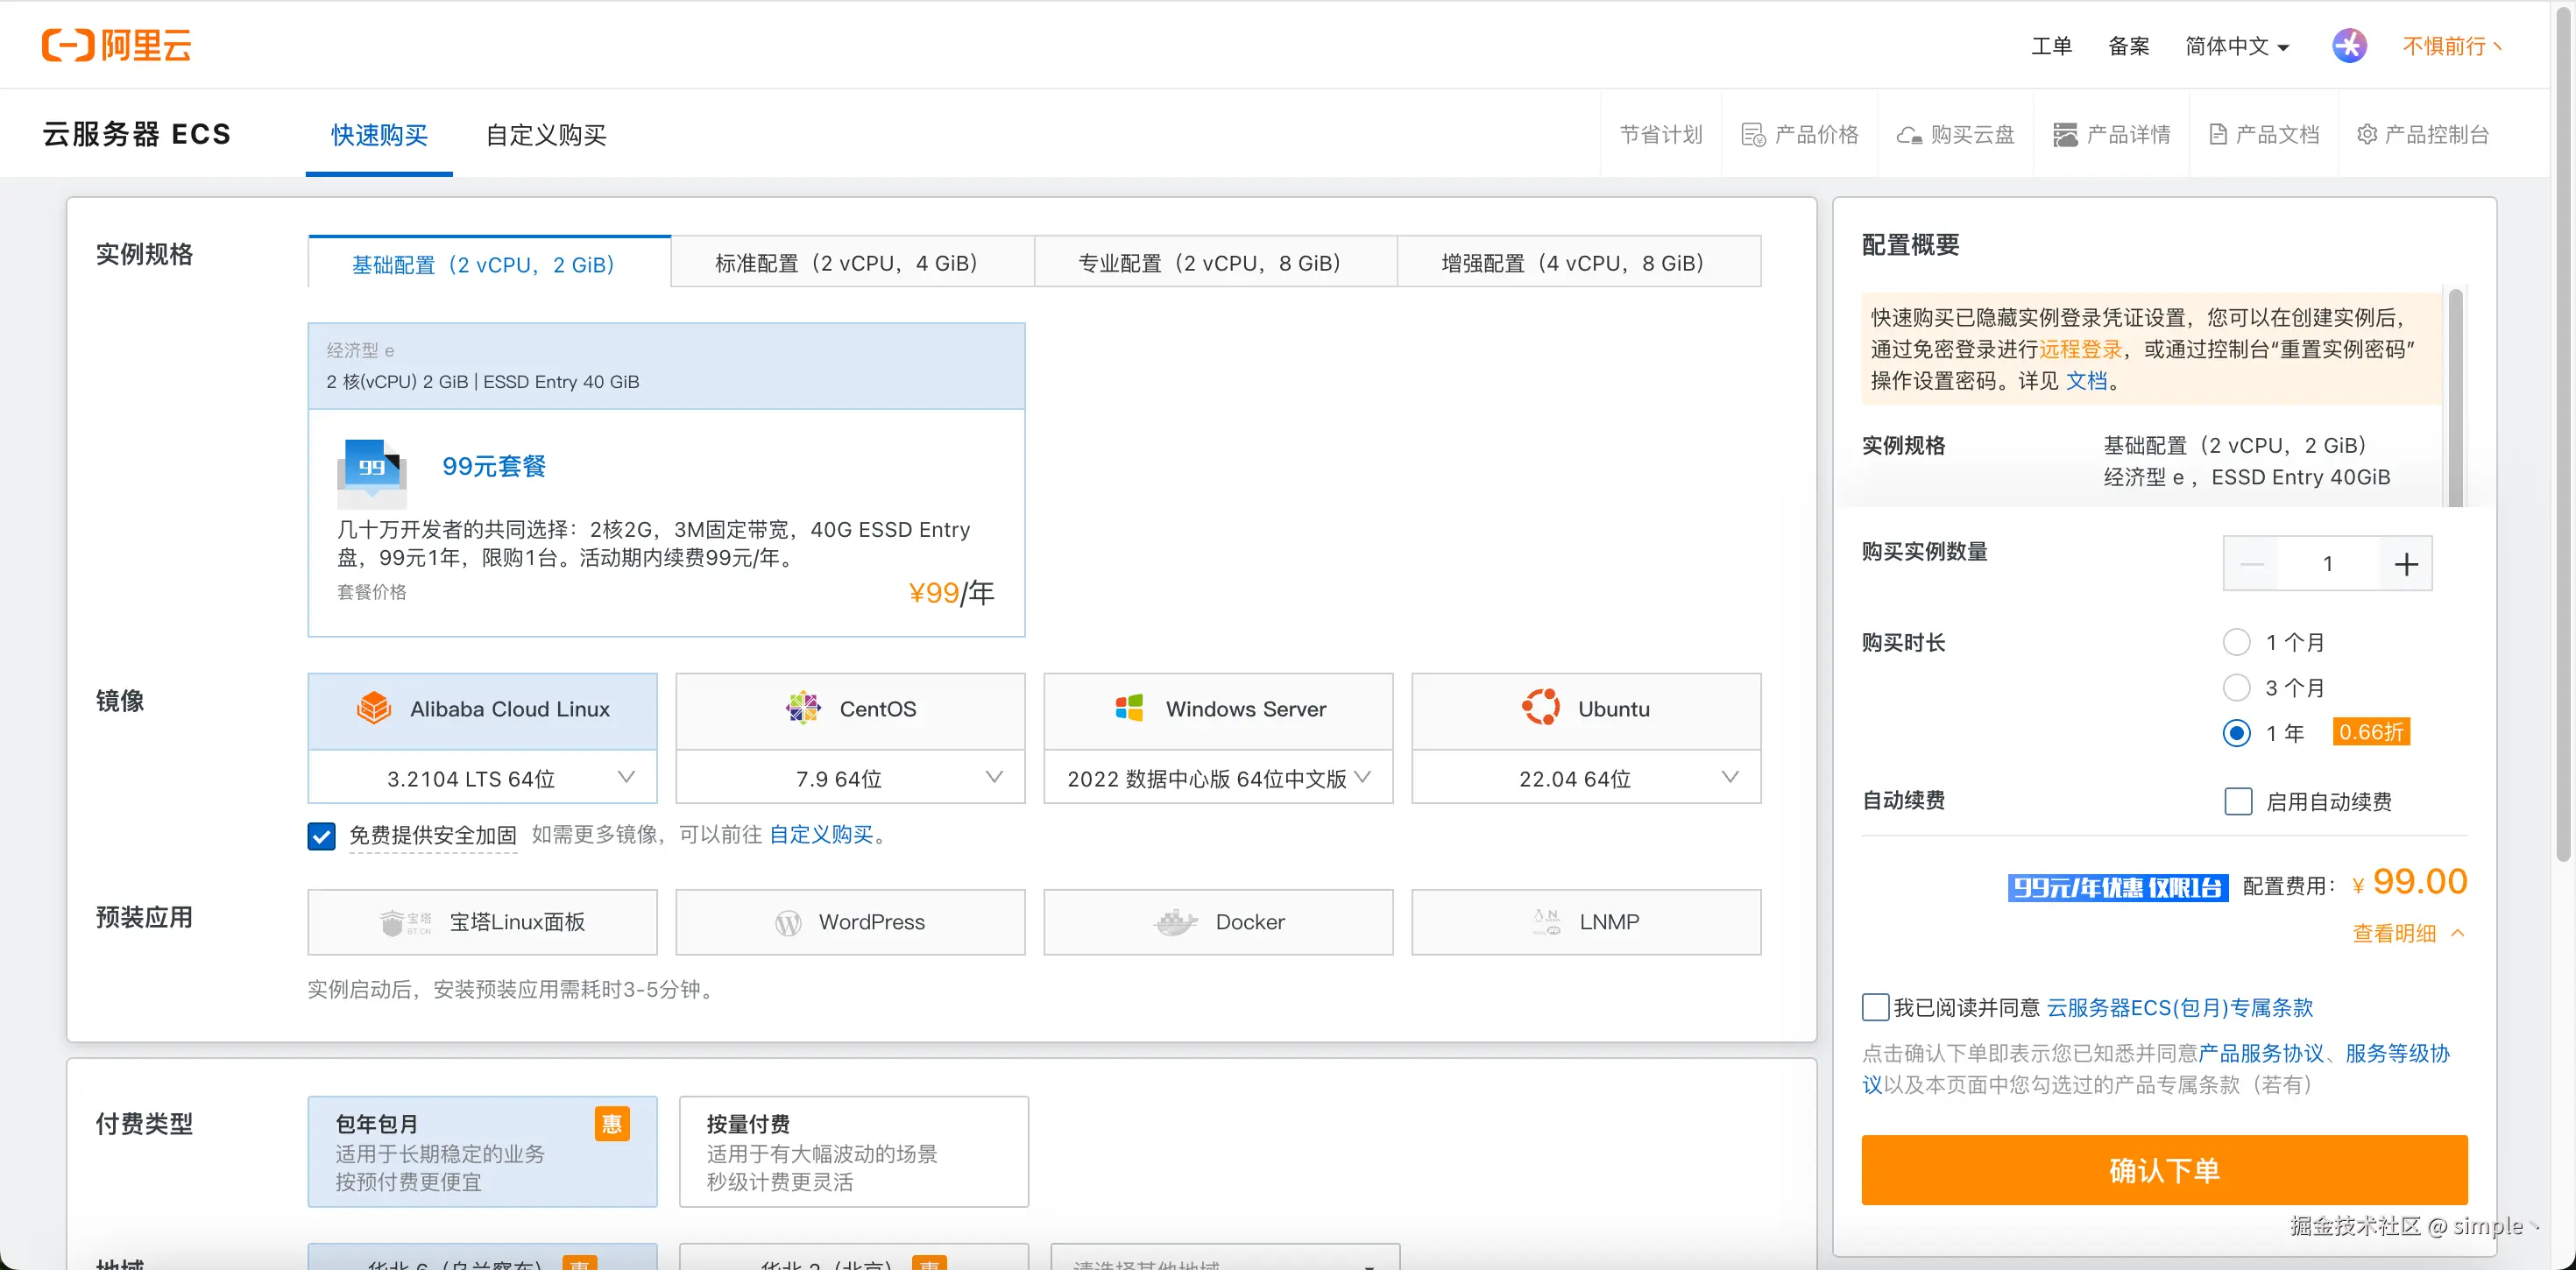2576x1270 pixels.
Task: Select the Windows Server logo icon
Action: tap(1129, 708)
